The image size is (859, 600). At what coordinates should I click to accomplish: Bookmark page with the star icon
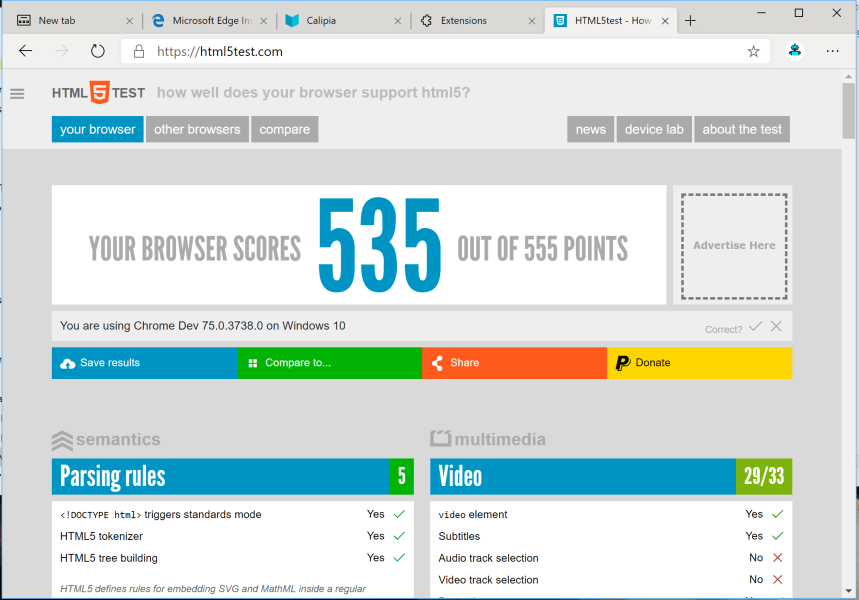tap(753, 51)
